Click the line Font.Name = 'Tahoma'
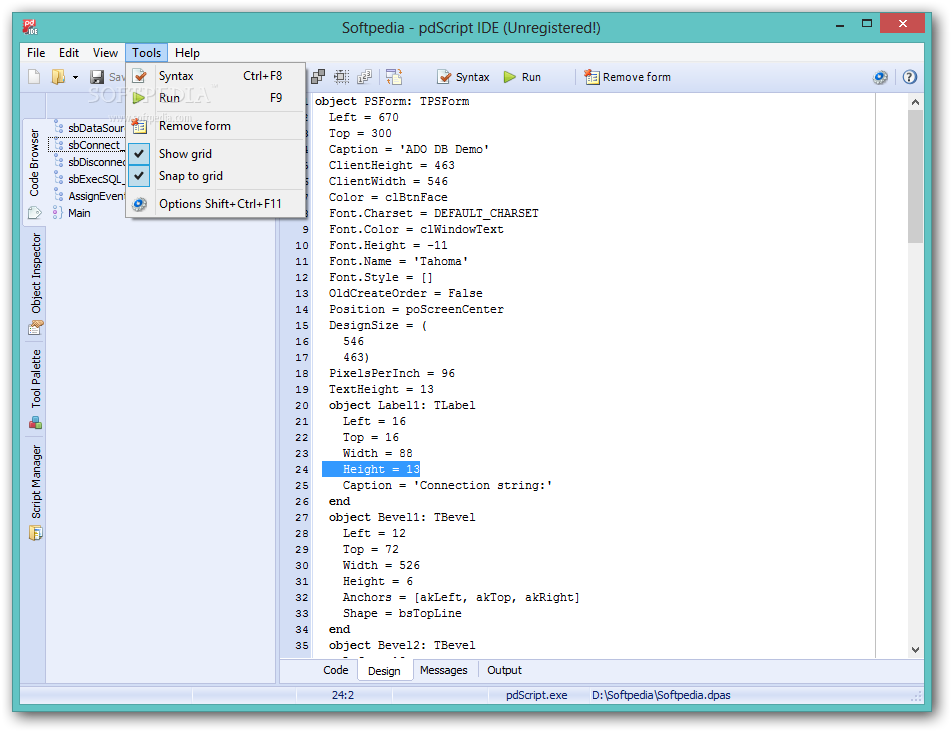 398,261
